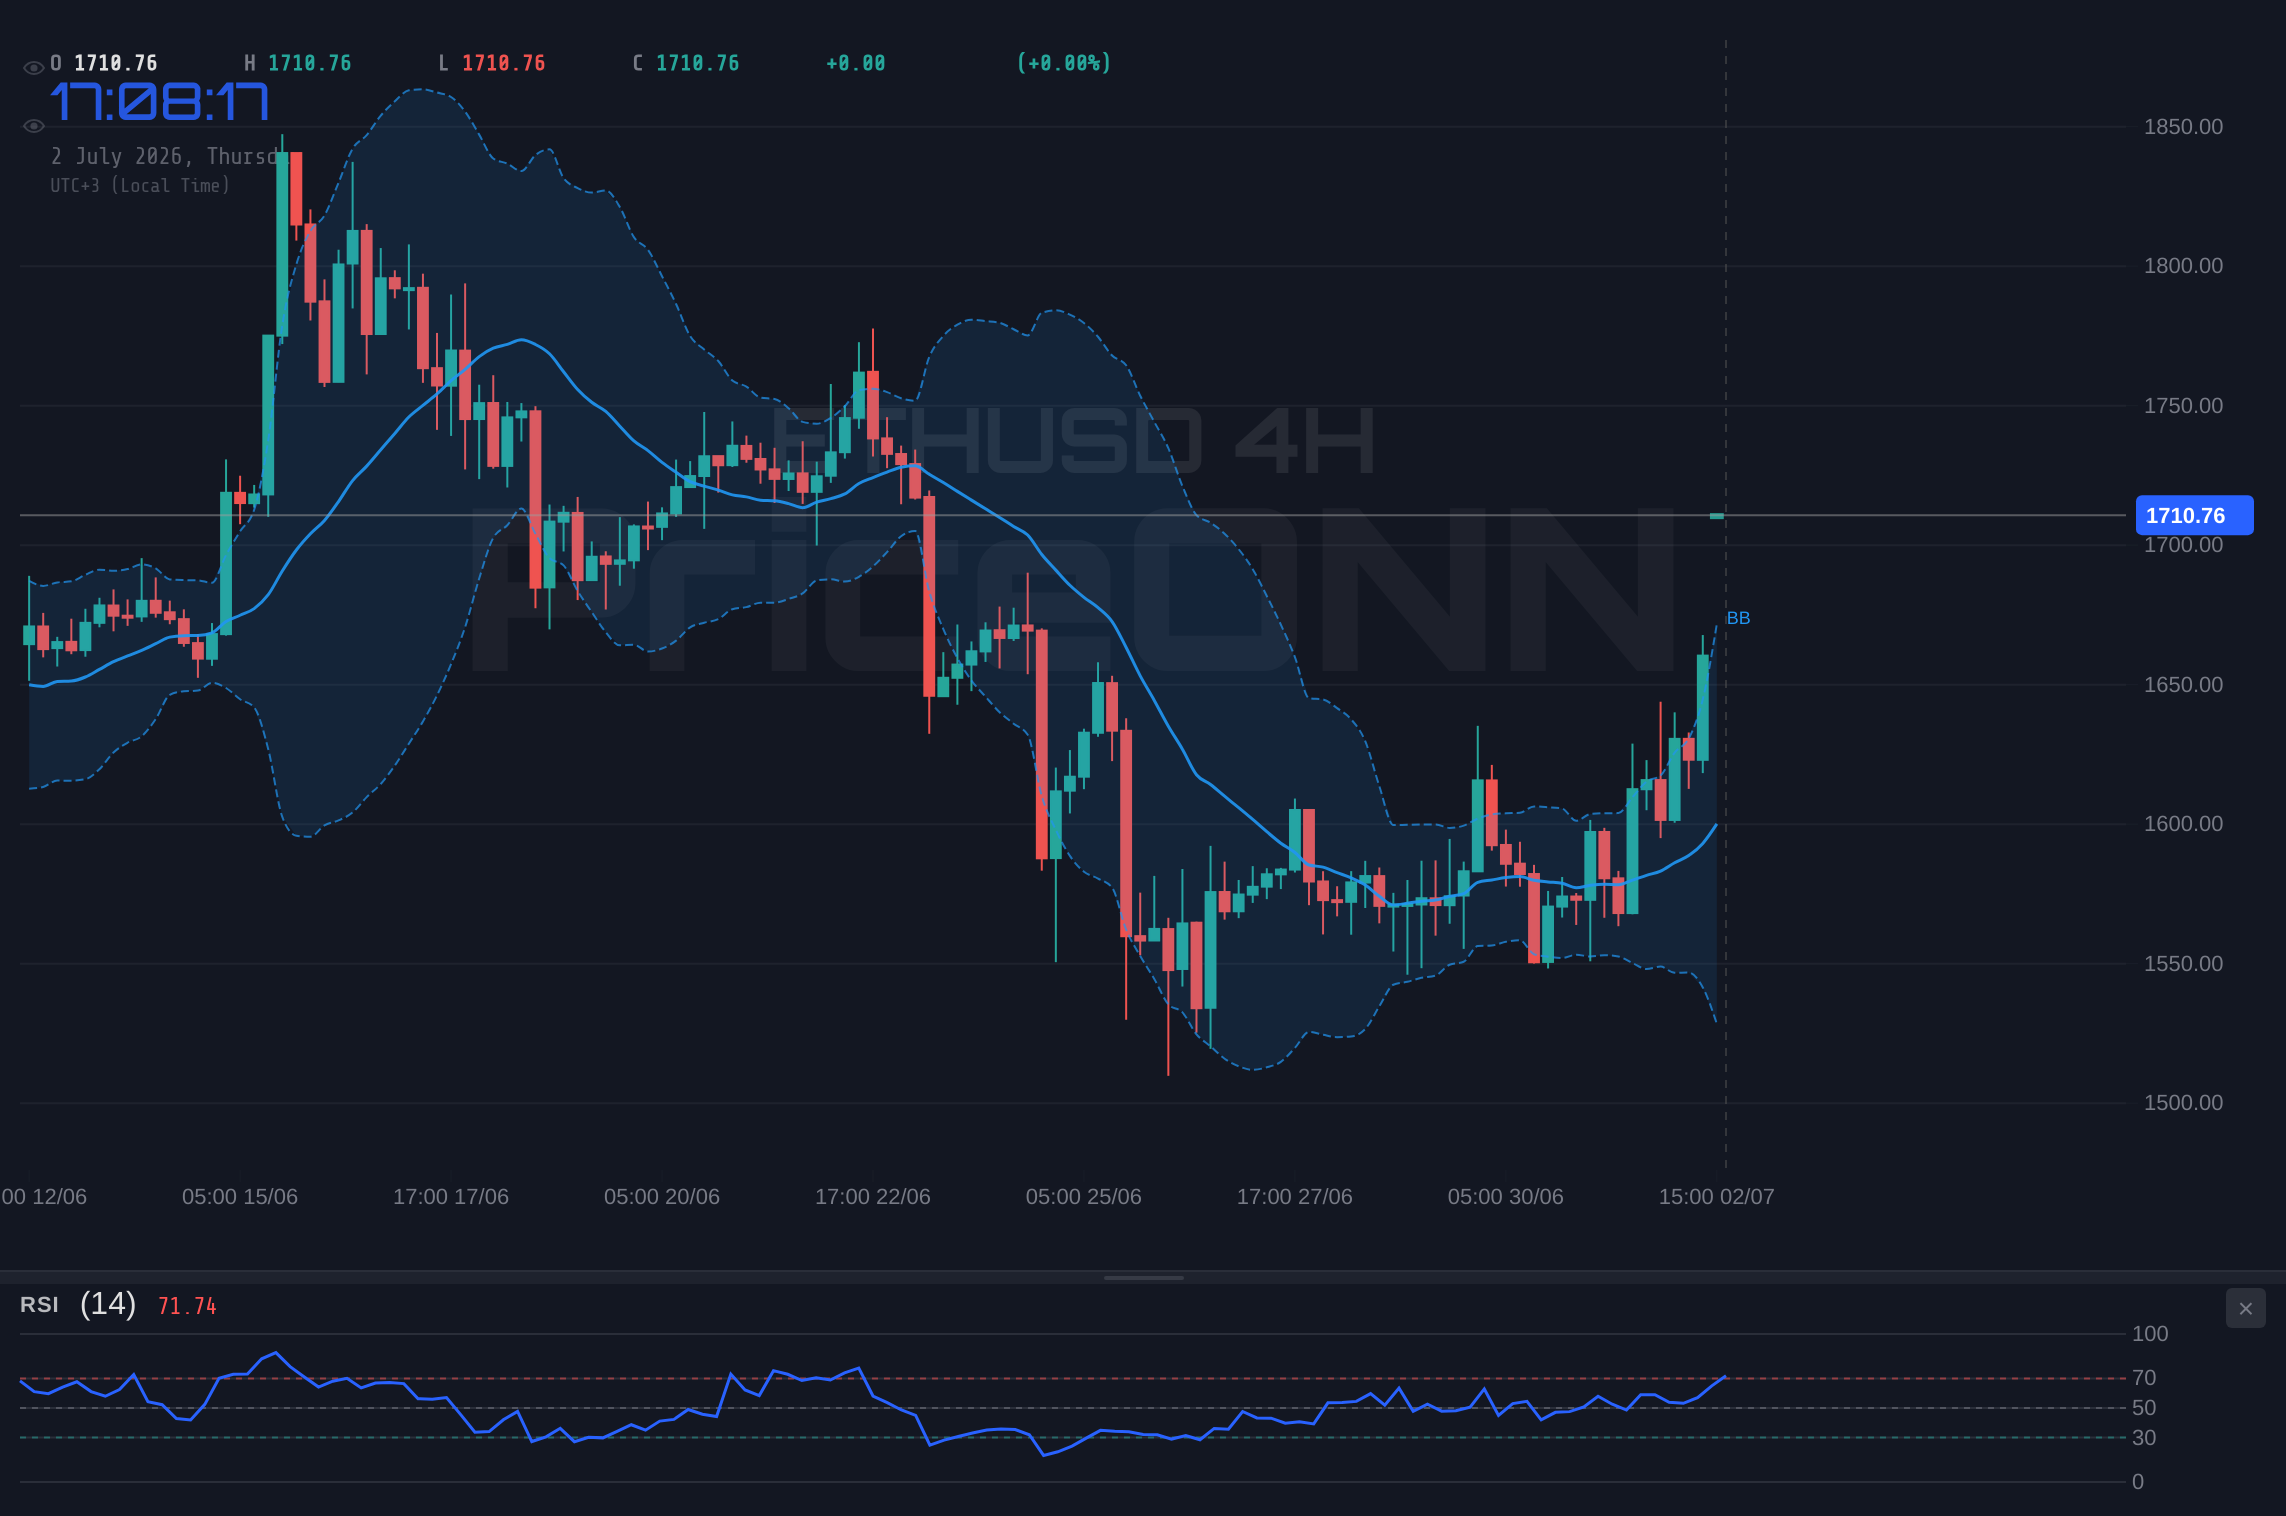Click the 05:00 30/06 time label
This screenshot has width=2286, height=1516.
tap(1506, 1197)
